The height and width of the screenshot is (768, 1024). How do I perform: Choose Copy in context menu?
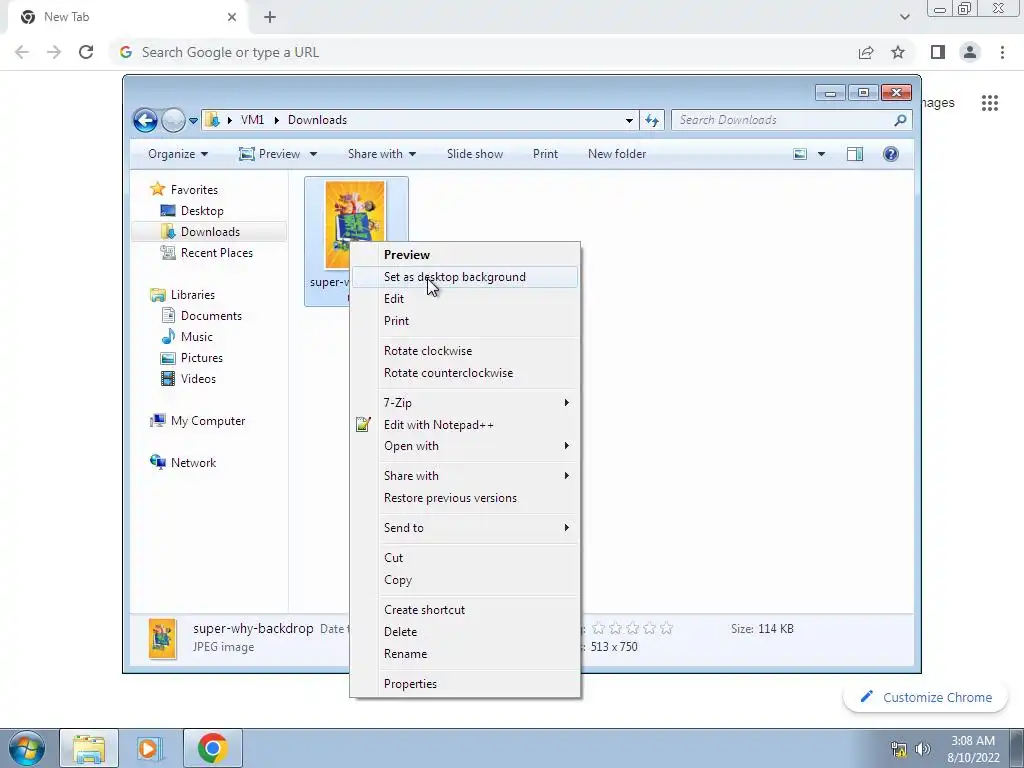click(x=465, y=580)
